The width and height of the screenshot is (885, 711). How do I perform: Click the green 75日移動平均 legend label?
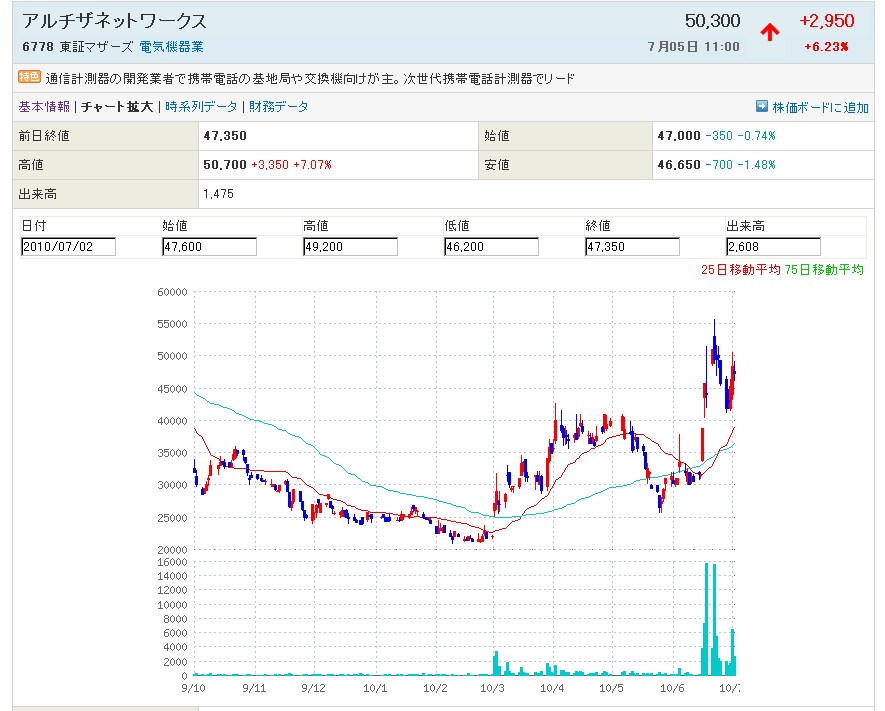pos(825,269)
